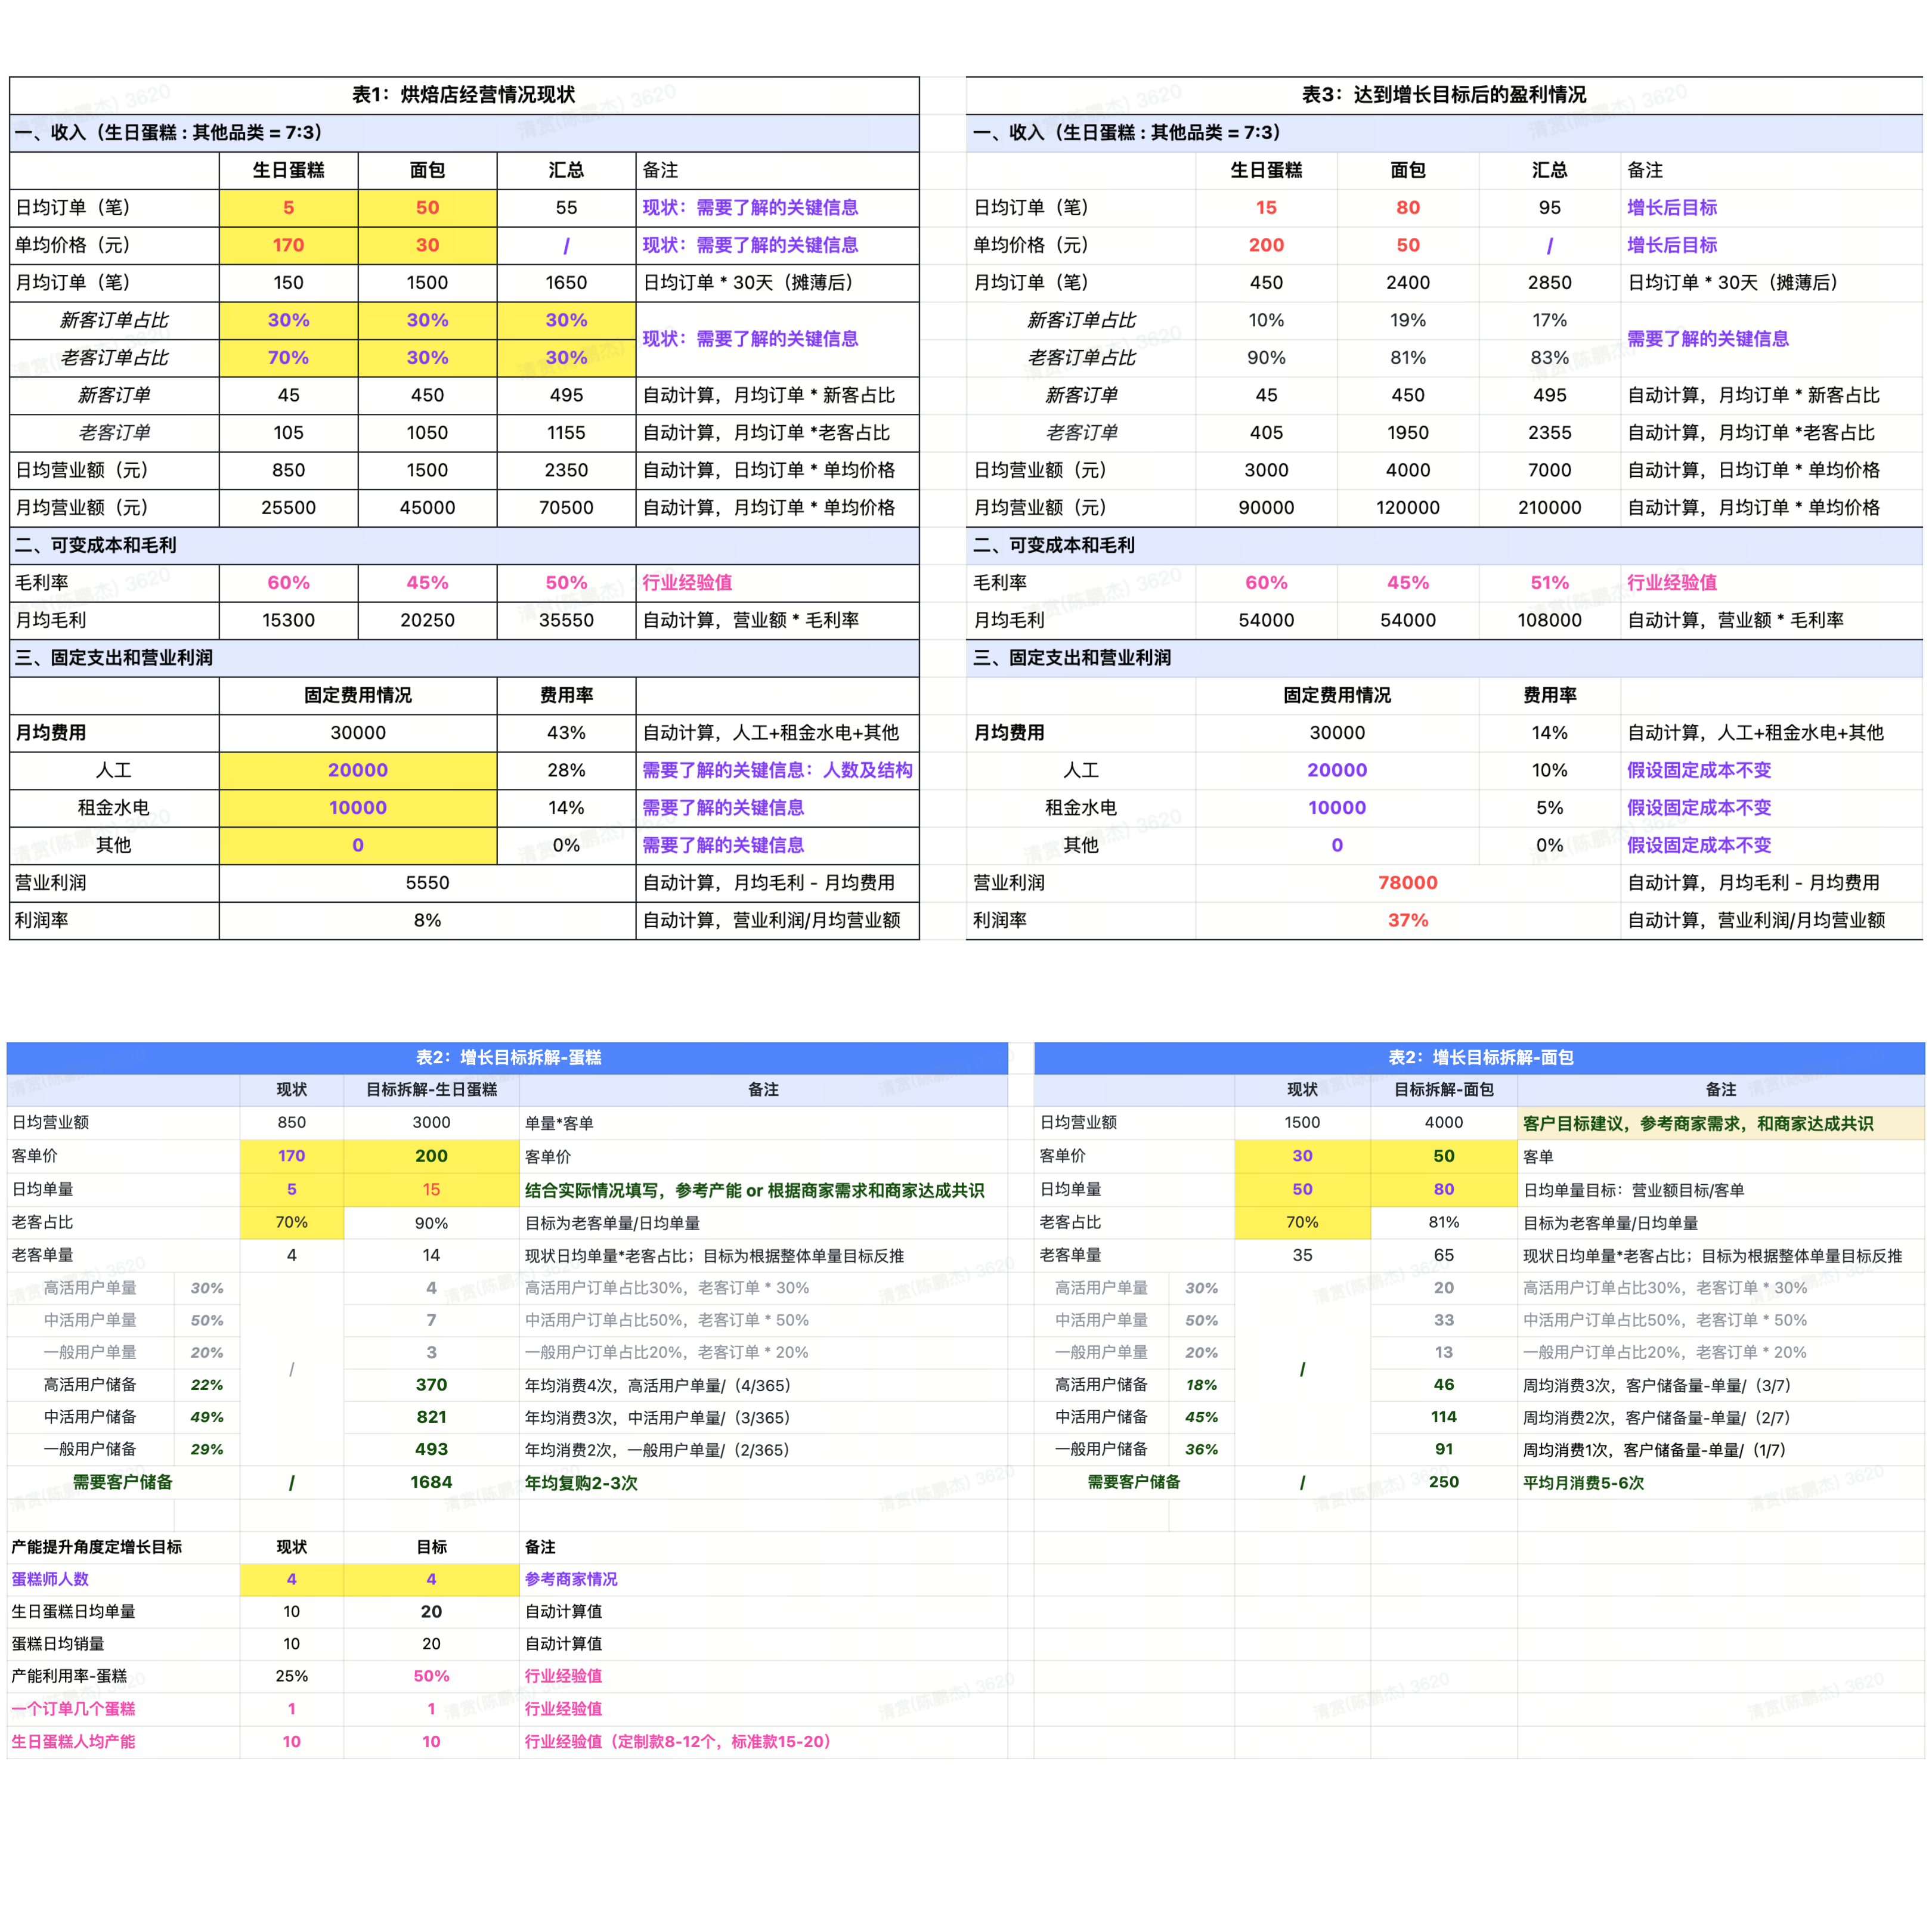Viewport: 1932px width, 1932px height.
Task: Select the blue header 表2 增长目标拆解-蛋糕
Action: pos(508,1057)
